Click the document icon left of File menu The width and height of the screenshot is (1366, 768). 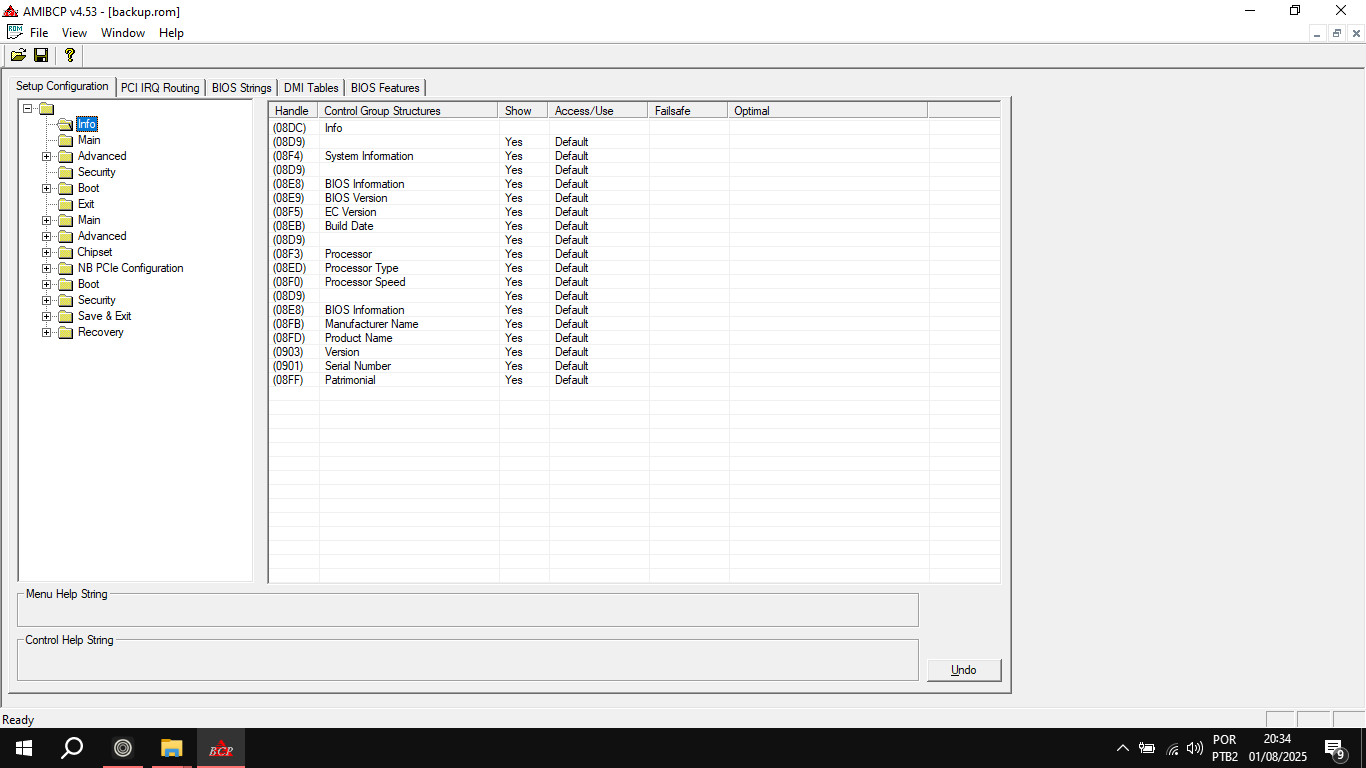click(15, 32)
